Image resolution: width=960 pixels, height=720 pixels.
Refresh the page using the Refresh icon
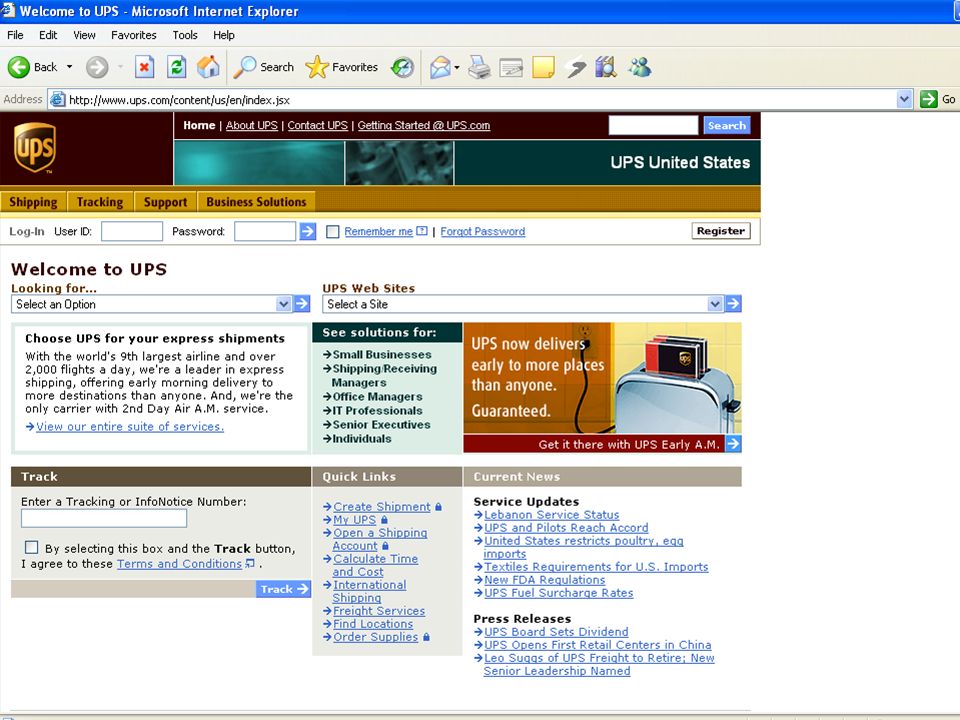[x=176, y=67]
